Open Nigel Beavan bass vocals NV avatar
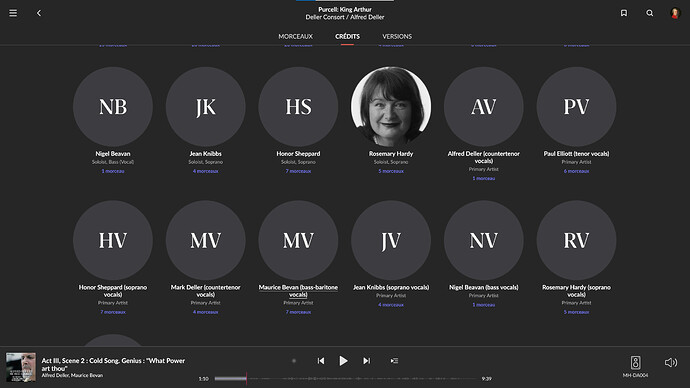The image size is (690, 388). [x=484, y=240]
